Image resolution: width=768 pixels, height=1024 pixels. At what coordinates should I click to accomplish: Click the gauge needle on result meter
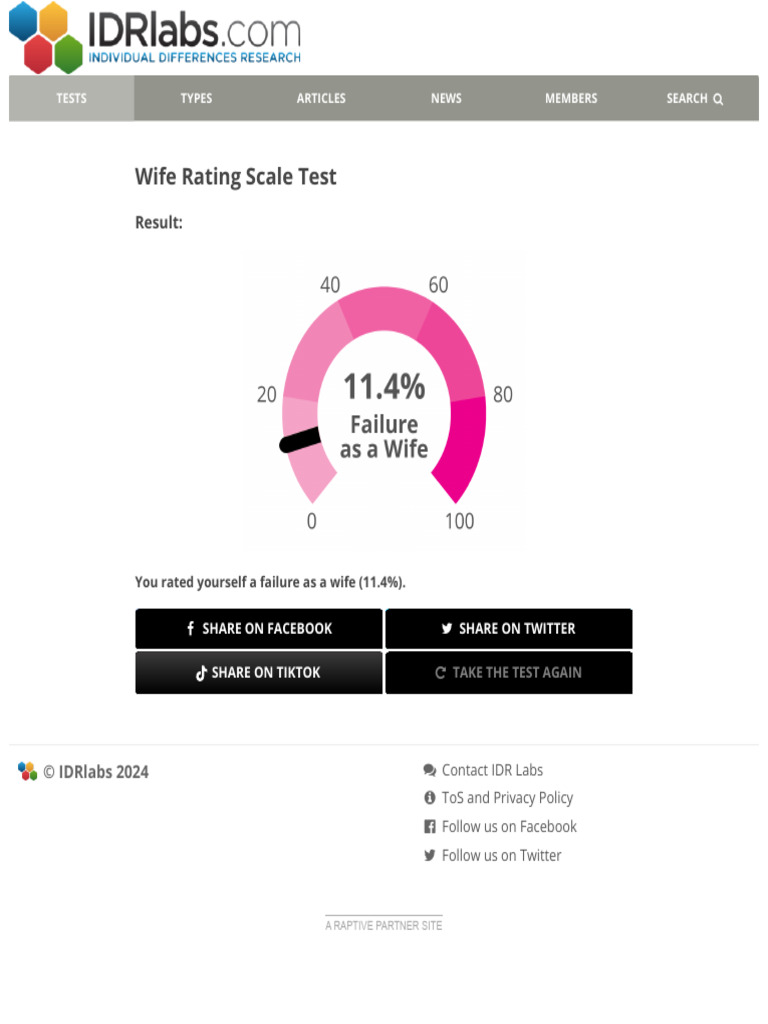(299, 440)
